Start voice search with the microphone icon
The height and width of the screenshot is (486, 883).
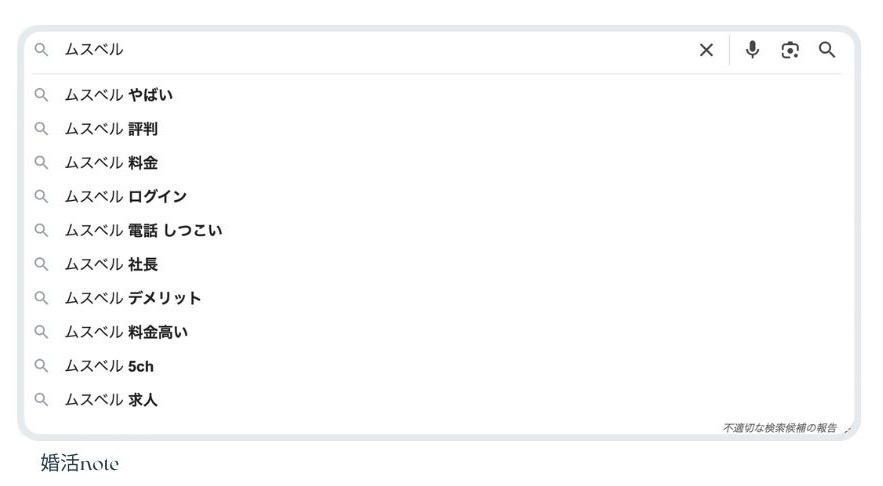(752, 50)
